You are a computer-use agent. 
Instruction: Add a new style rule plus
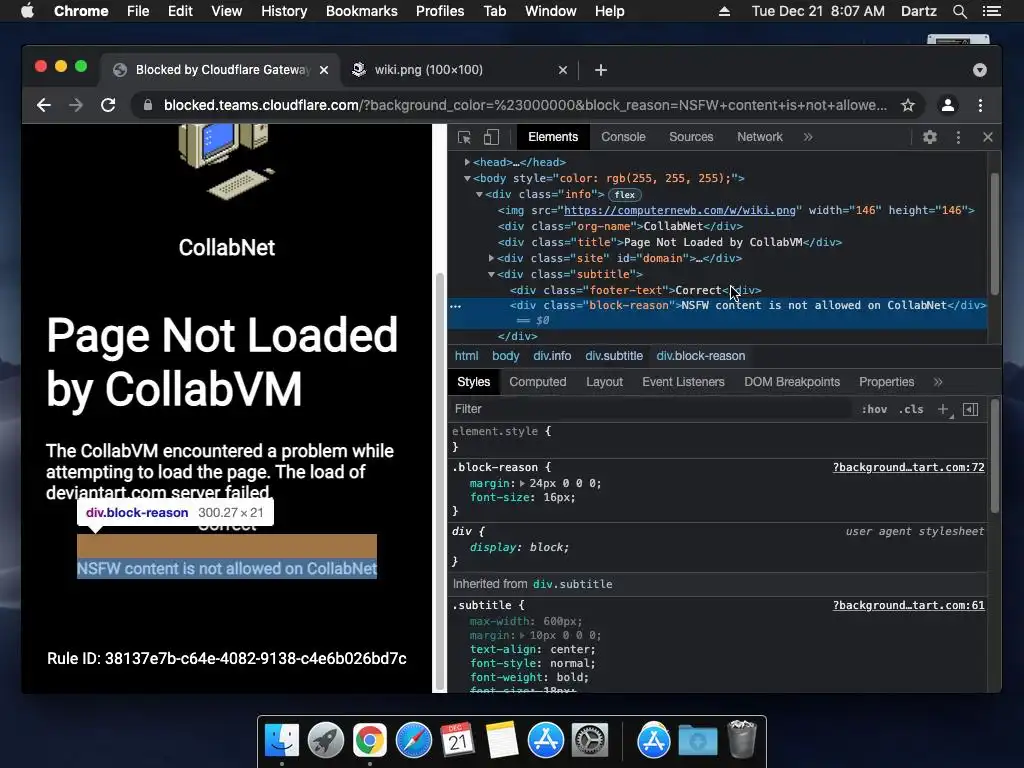click(x=943, y=409)
